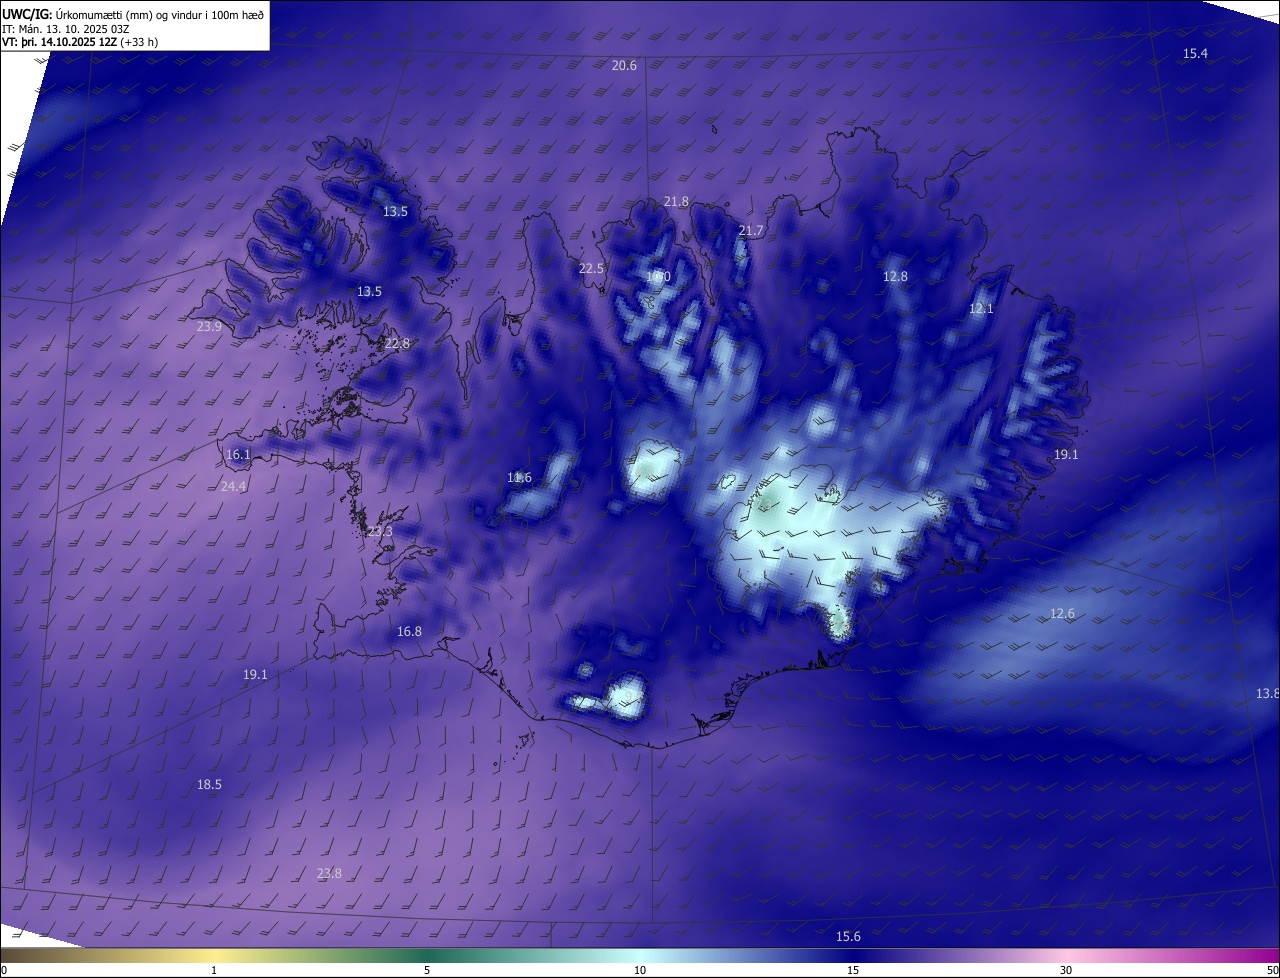Image resolution: width=1280 pixels, height=978 pixels.
Task: Click the value label 22.5
Action: click(591, 268)
